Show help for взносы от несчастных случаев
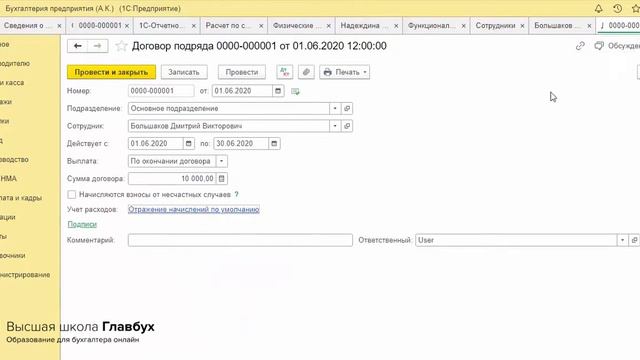This screenshot has height=360, width=640. click(x=236, y=195)
